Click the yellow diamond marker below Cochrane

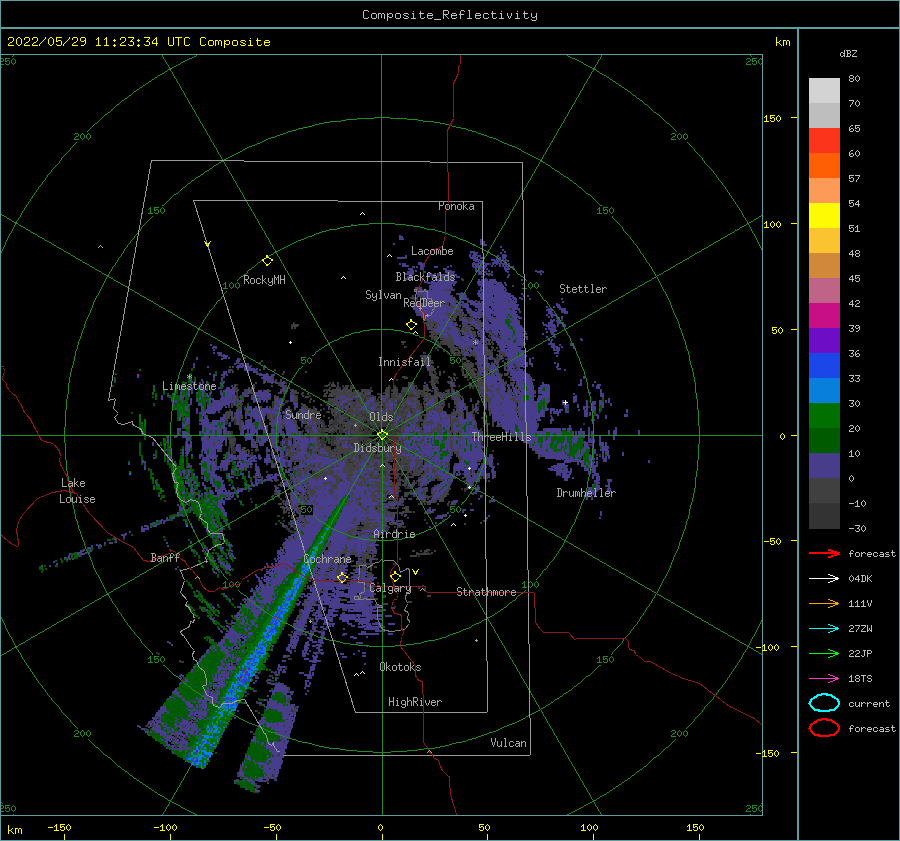pos(343,577)
